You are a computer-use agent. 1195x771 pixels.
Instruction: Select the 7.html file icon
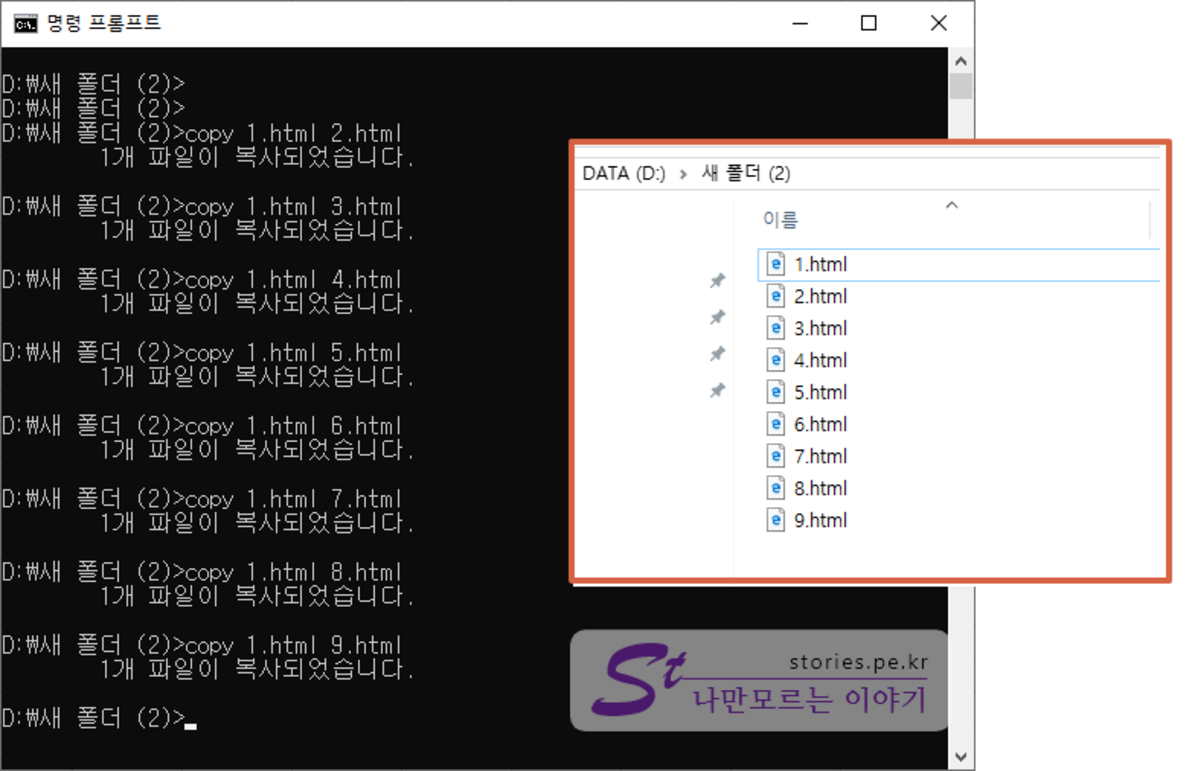pyautogui.click(x=775, y=456)
